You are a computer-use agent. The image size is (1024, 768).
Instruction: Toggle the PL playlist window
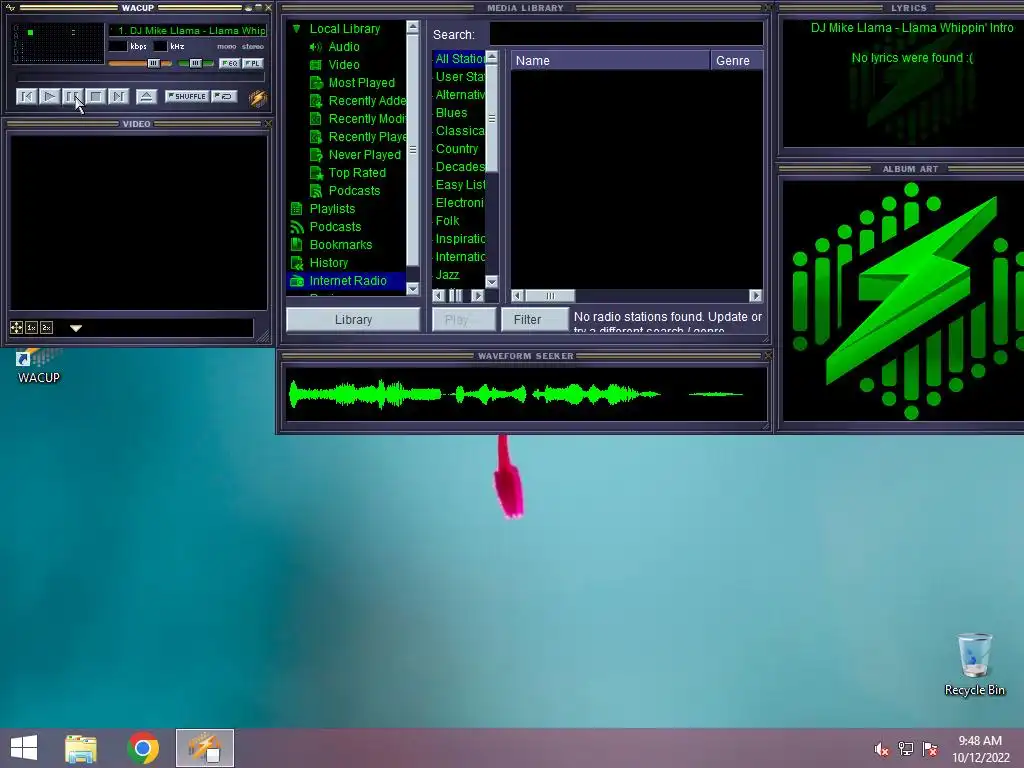pyautogui.click(x=253, y=63)
